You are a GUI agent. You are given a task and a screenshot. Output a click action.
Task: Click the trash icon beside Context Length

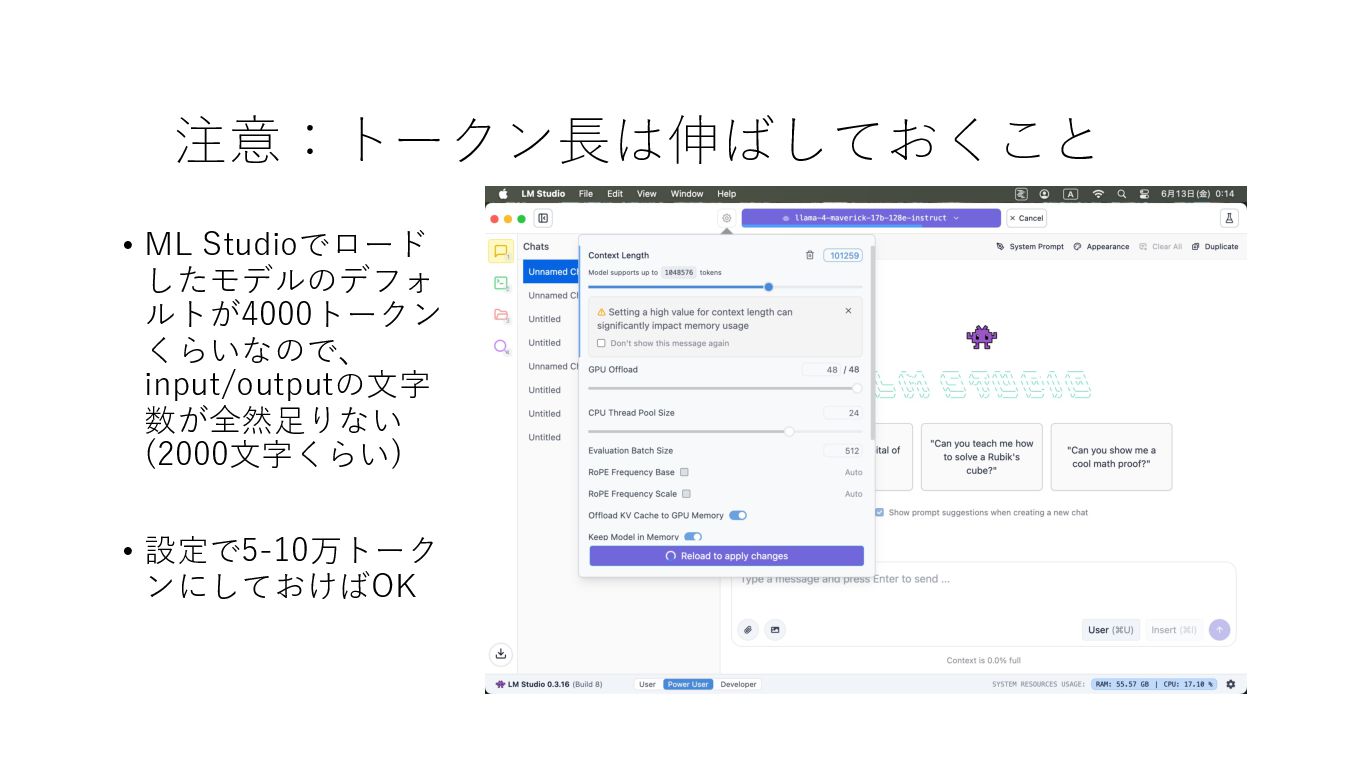pyautogui.click(x=810, y=255)
